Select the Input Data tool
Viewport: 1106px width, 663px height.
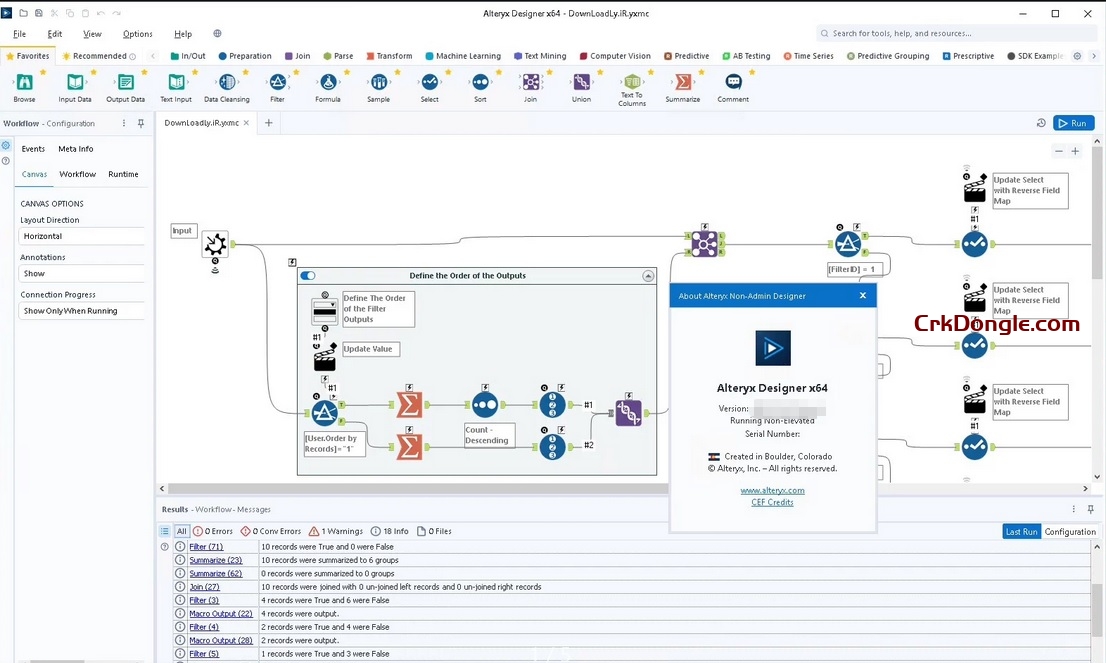click(x=74, y=88)
